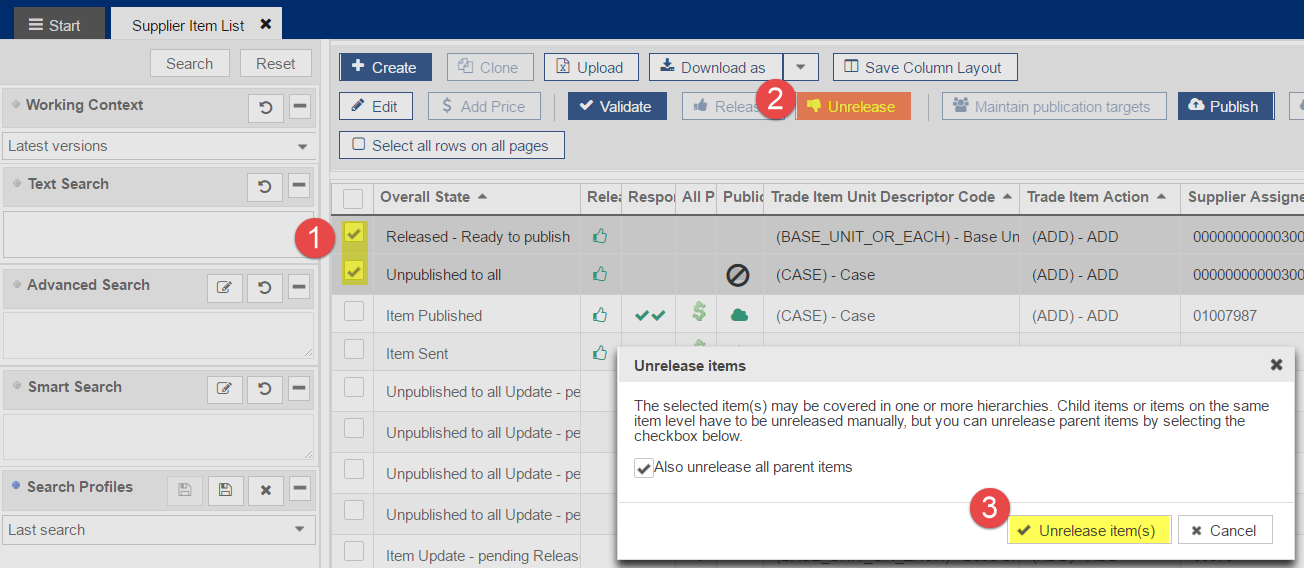Check the Item Published row checkbox
This screenshot has height=568, width=1304.
pos(354,312)
